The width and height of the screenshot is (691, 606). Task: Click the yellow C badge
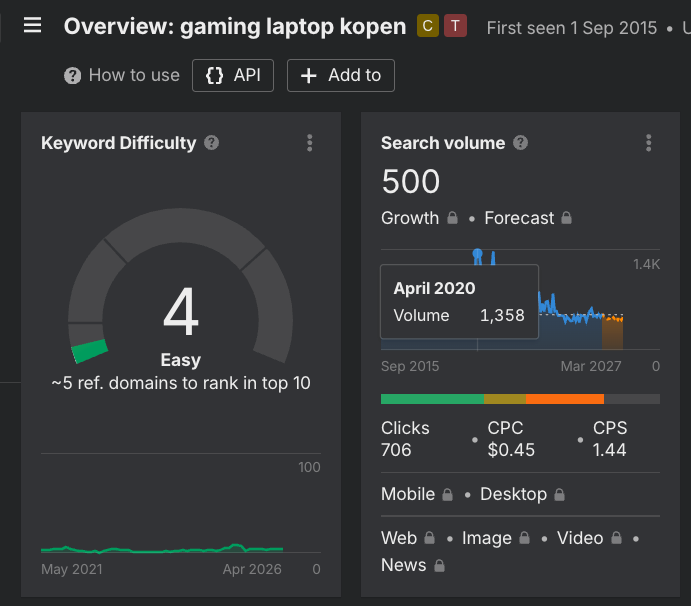pyautogui.click(x=428, y=26)
